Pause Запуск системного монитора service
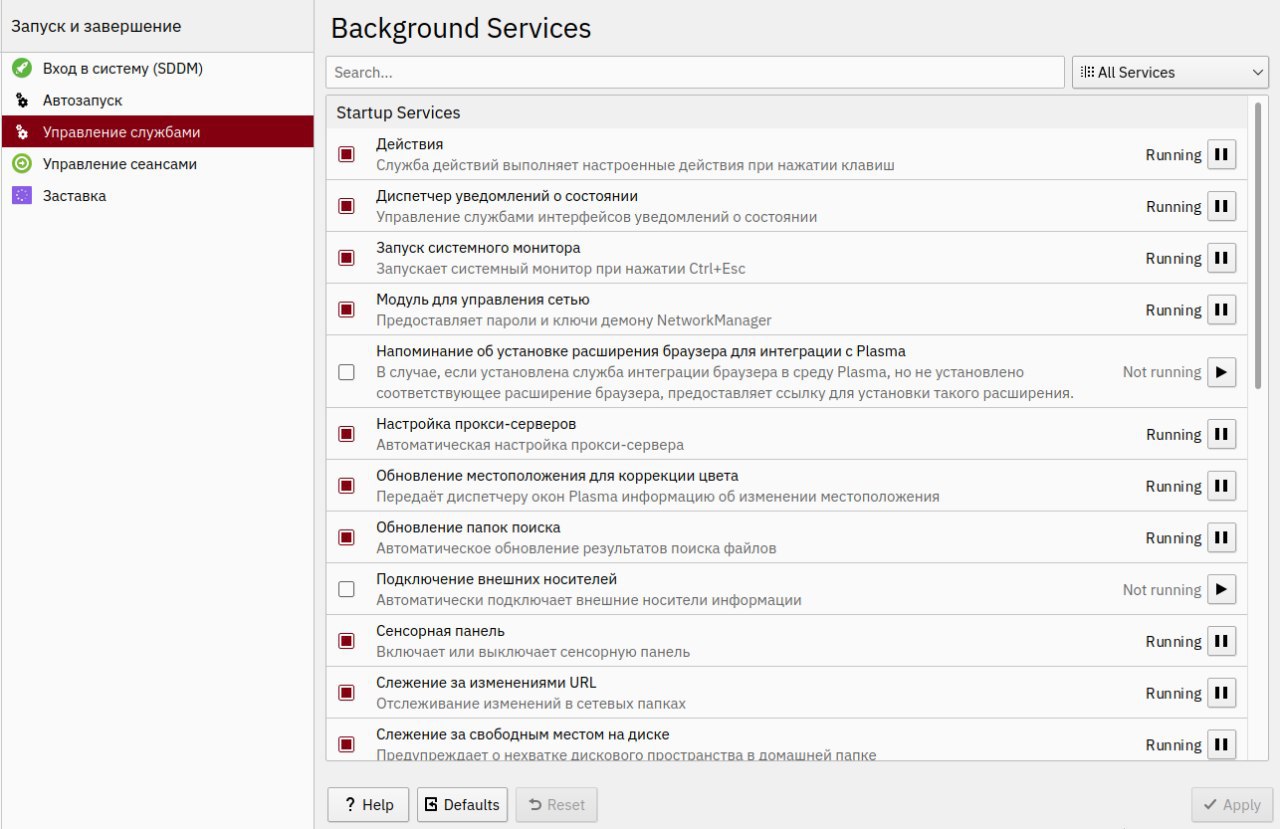The height and width of the screenshot is (829, 1280). tap(1221, 259)
